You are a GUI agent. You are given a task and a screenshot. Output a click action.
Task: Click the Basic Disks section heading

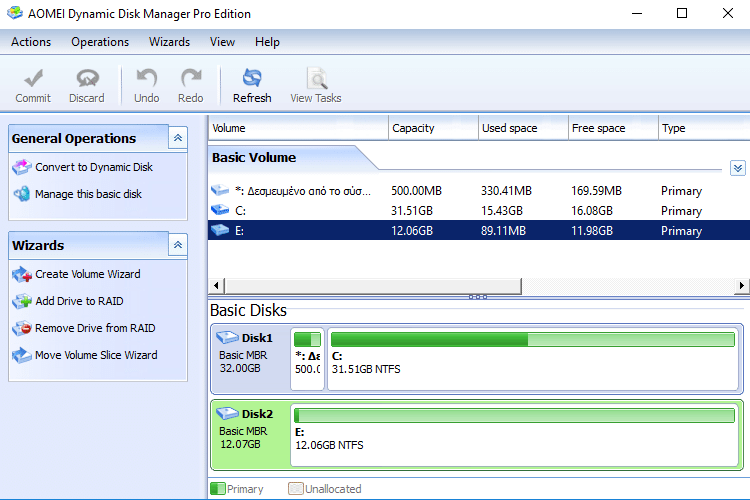pos(248,310)
